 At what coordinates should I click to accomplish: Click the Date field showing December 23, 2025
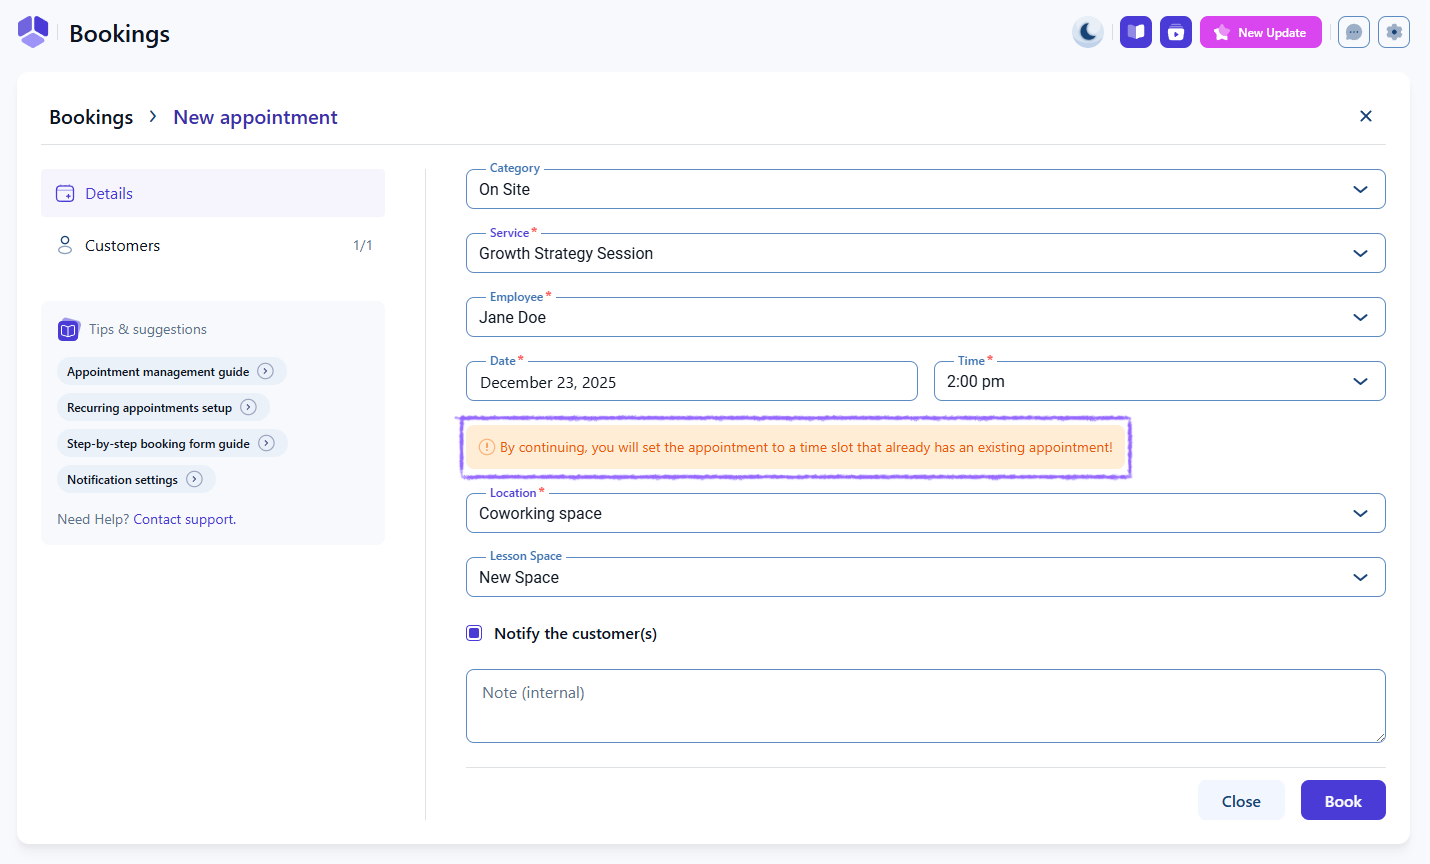tap(691, 382)
